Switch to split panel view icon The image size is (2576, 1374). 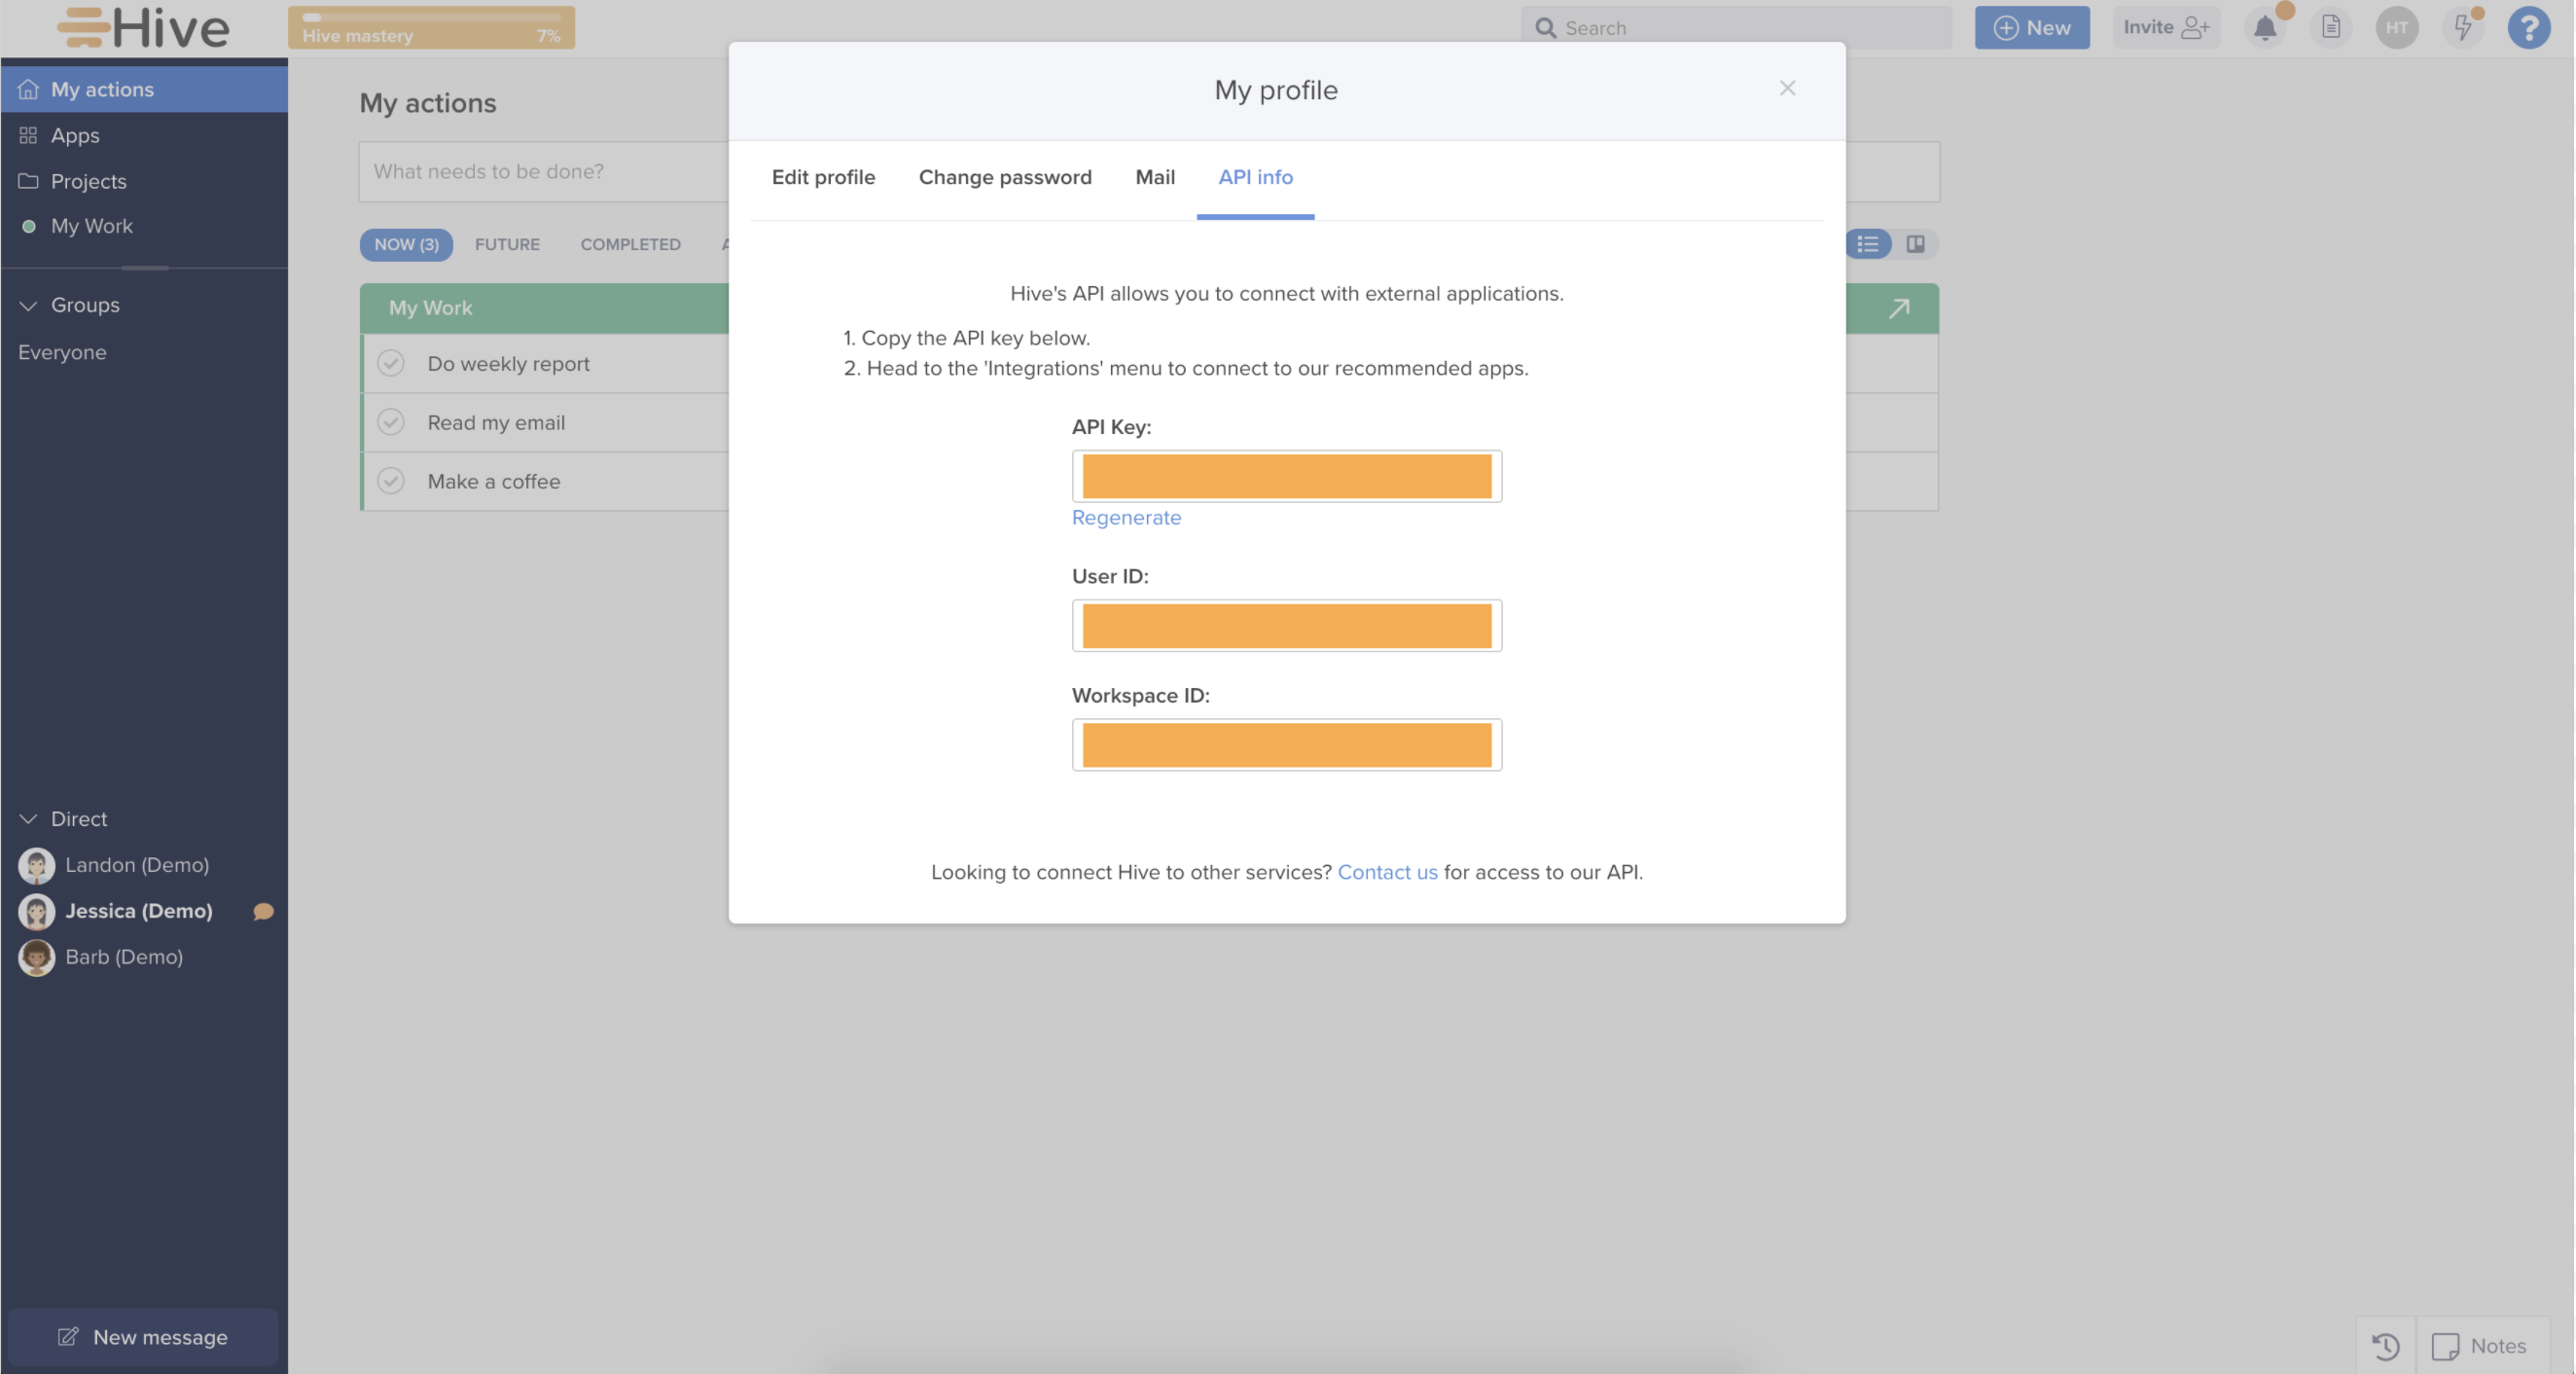1915,244
